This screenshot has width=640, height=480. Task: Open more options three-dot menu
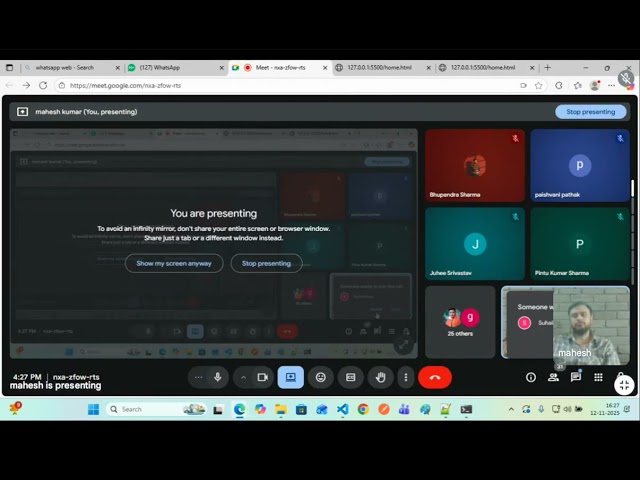pos(406,377)
